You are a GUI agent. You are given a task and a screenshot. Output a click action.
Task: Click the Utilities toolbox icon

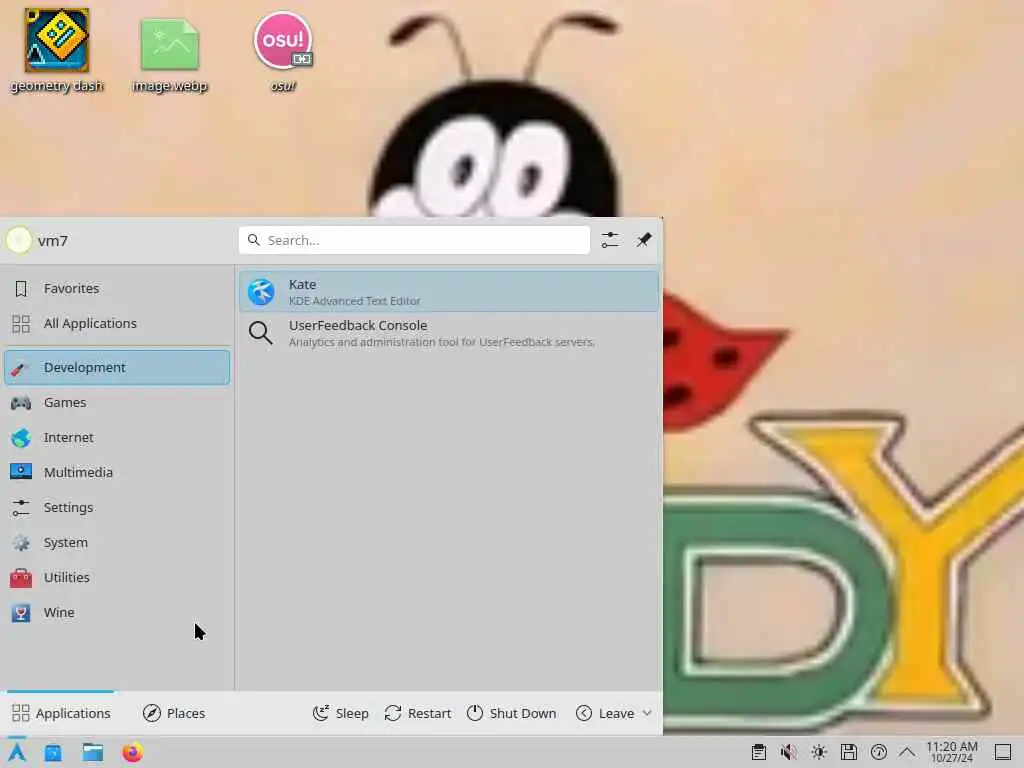[x=21, y=578]
